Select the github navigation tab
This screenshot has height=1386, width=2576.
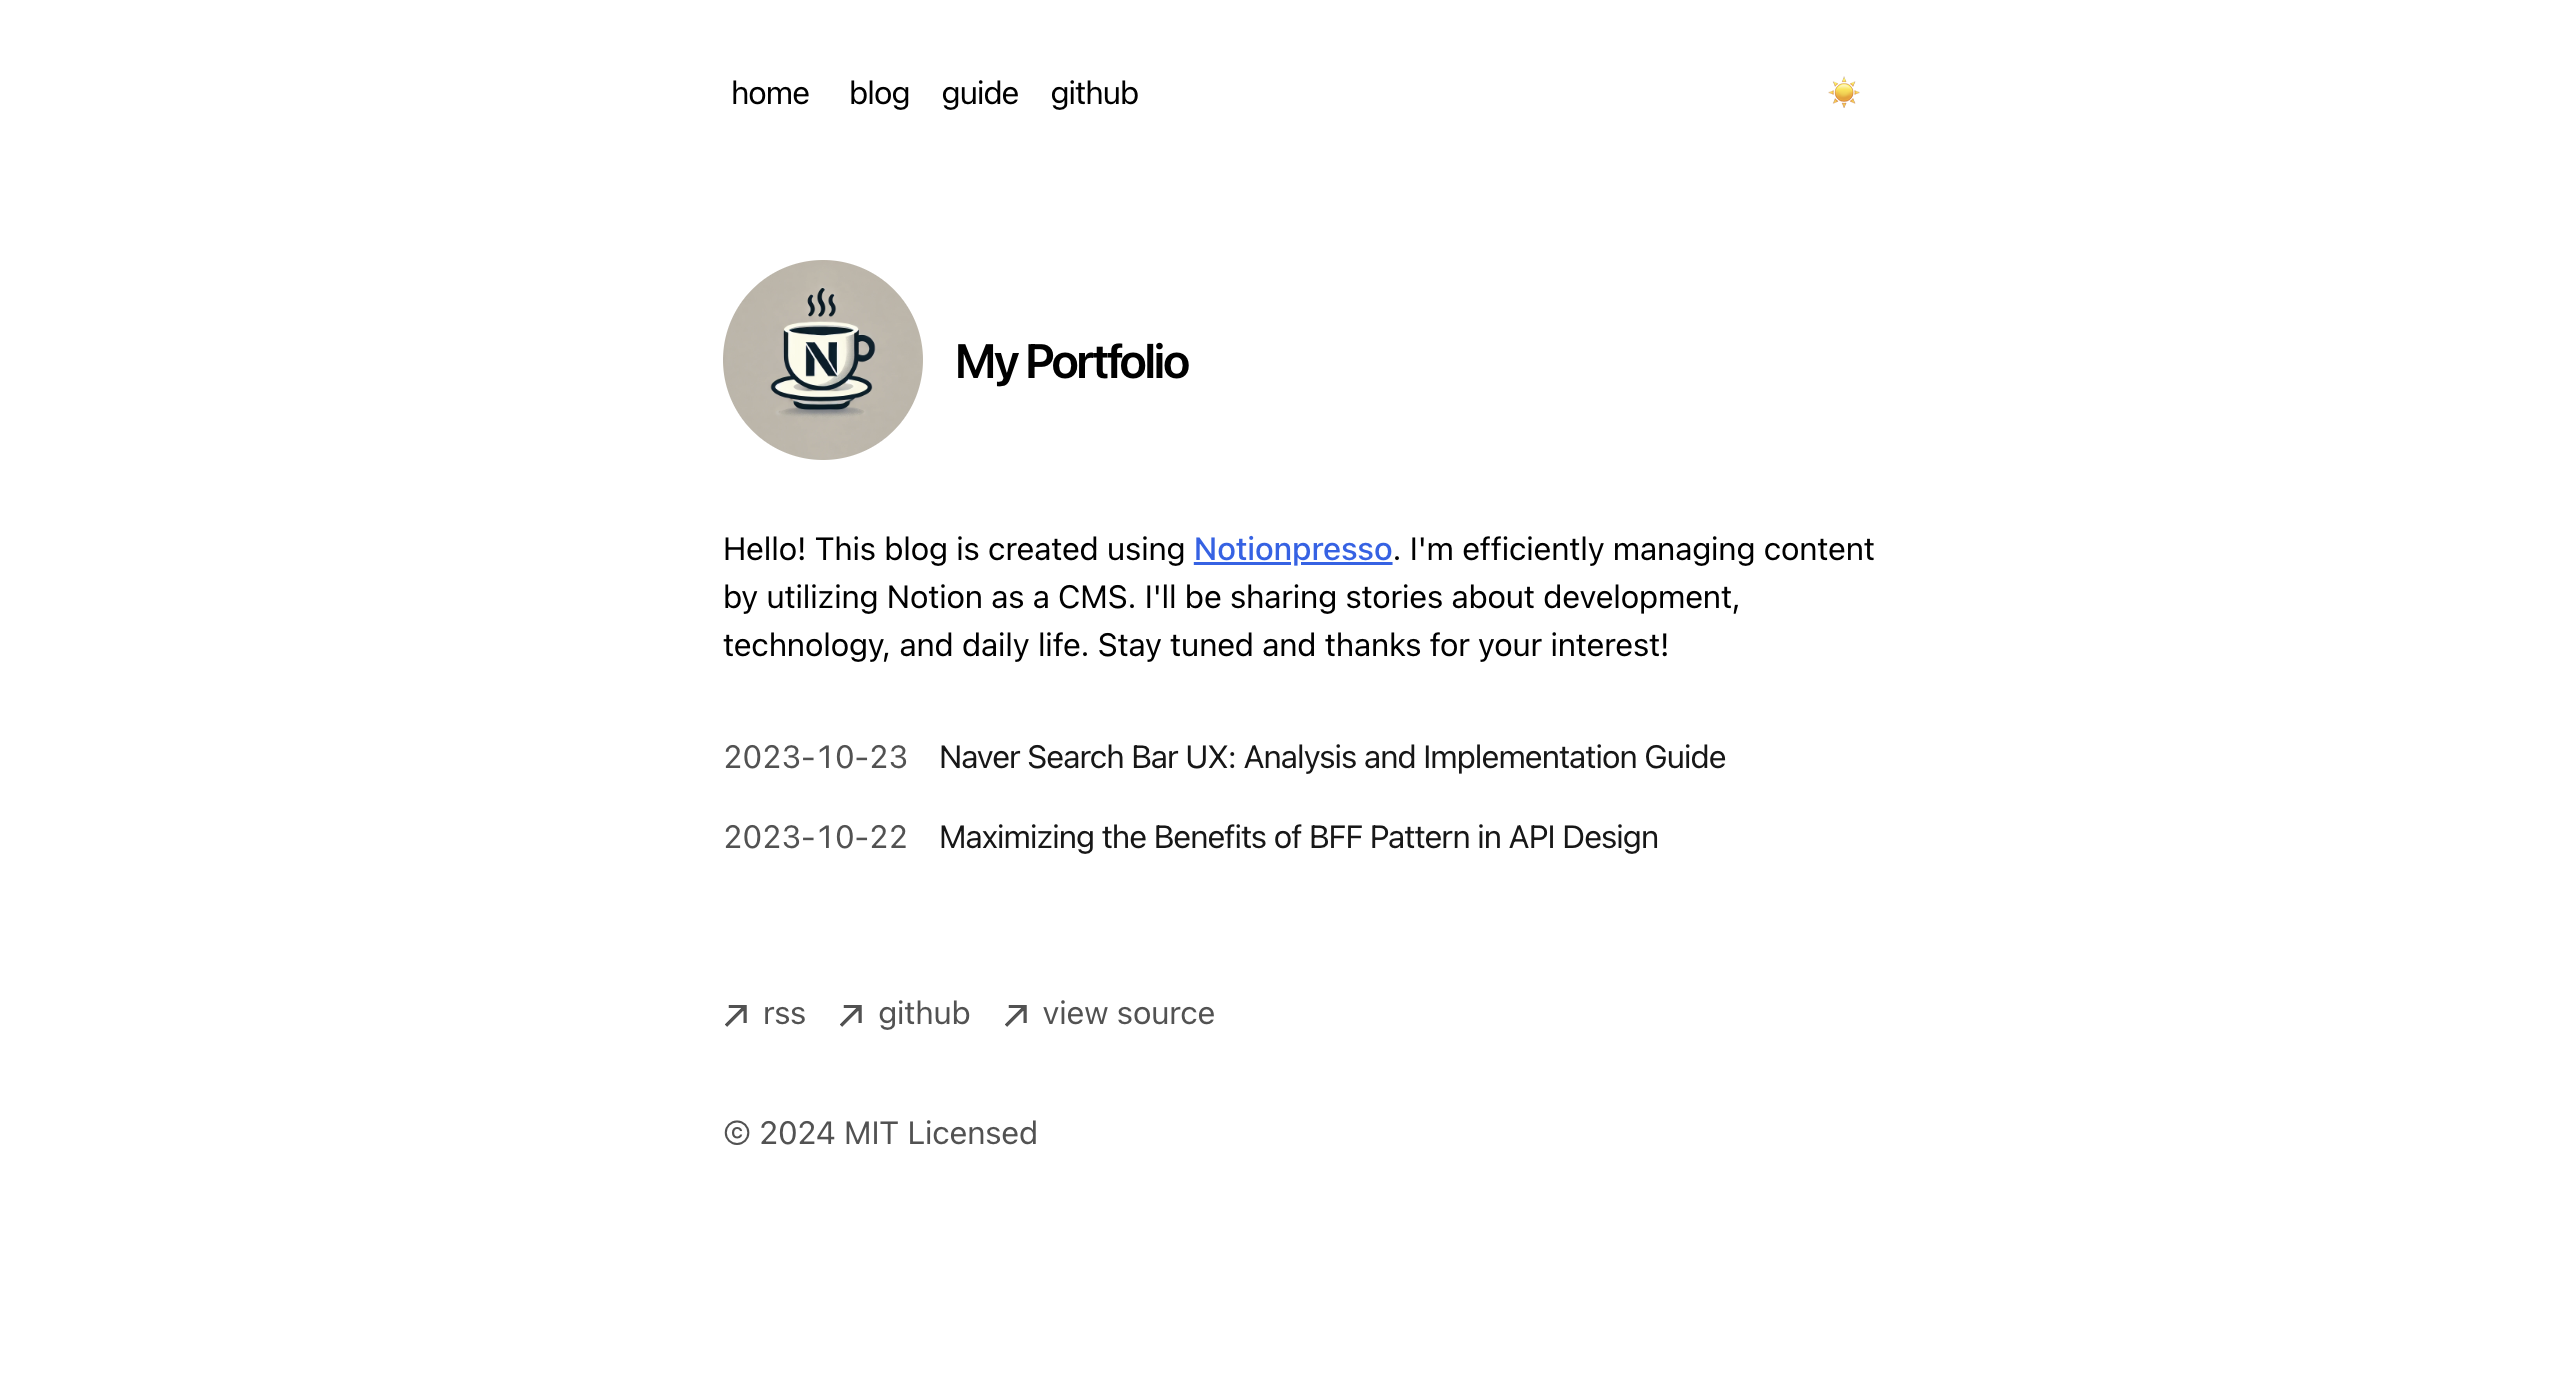click(x=1092, y=92)
